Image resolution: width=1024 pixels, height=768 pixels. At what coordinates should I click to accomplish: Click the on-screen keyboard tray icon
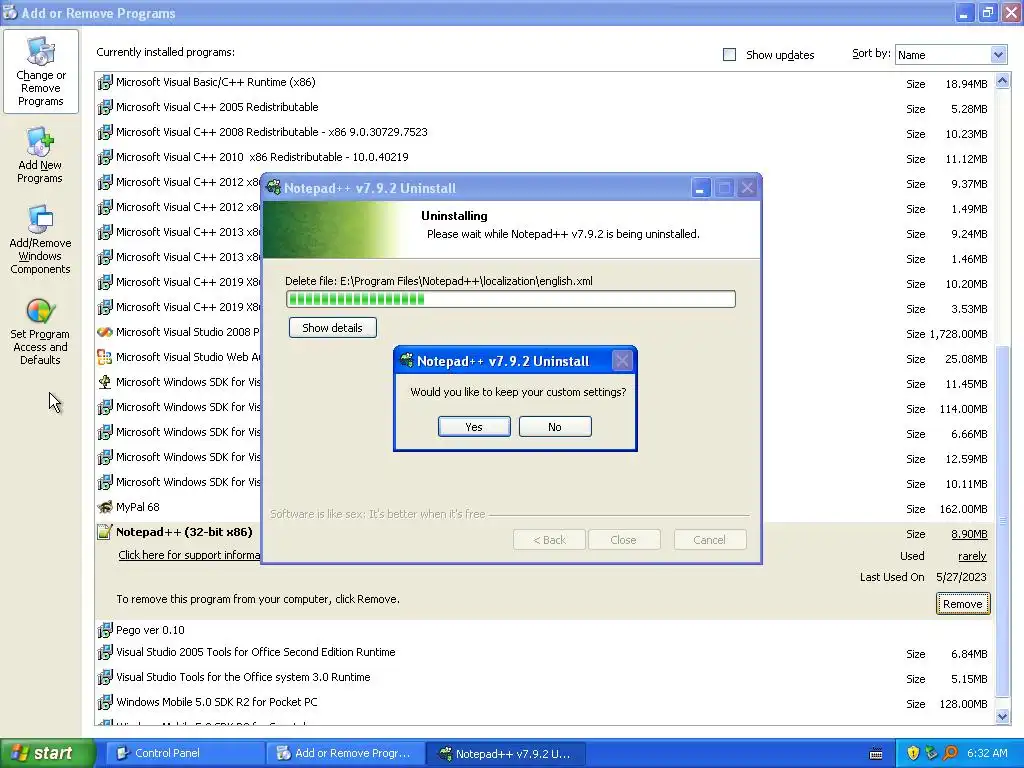876,754
